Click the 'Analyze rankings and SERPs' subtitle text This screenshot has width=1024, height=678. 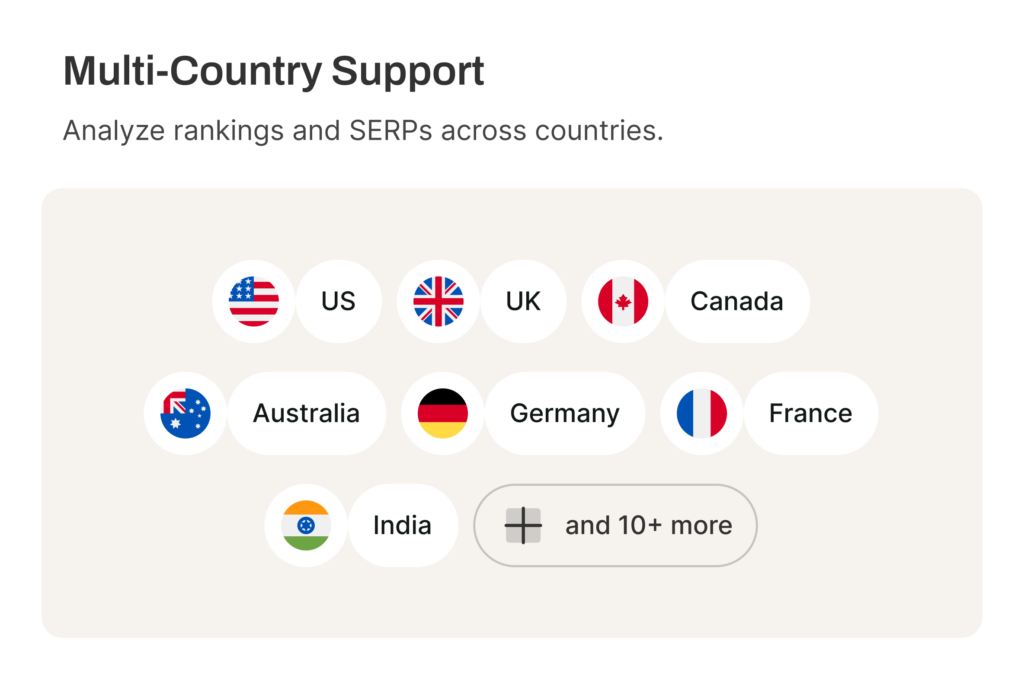[363, 131]
